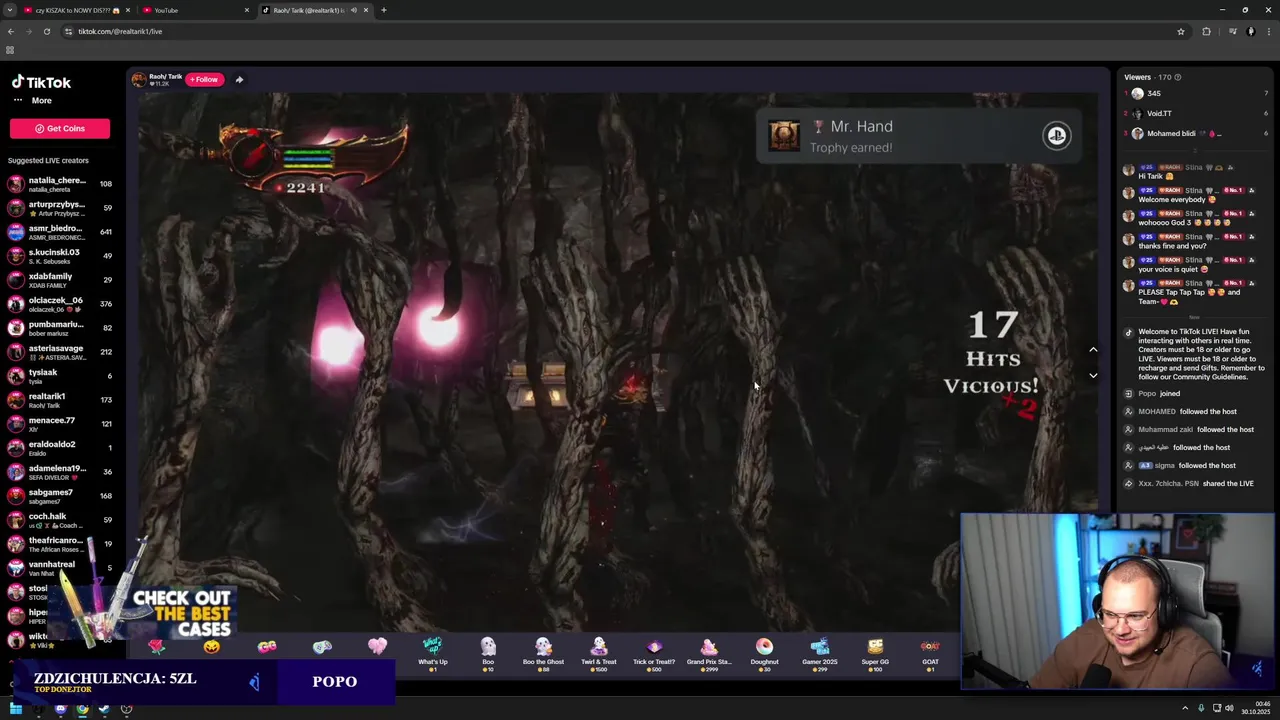Send the Super GG gift
Viewport: 1280px width, 720px height.
875,653
